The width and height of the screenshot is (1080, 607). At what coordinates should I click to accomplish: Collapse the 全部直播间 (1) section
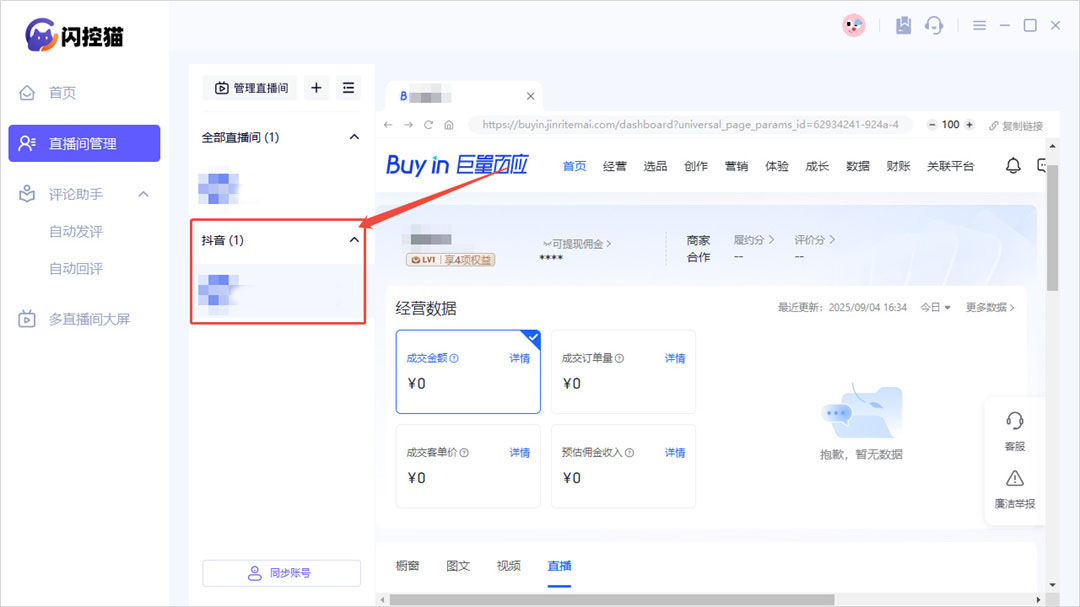353,137
